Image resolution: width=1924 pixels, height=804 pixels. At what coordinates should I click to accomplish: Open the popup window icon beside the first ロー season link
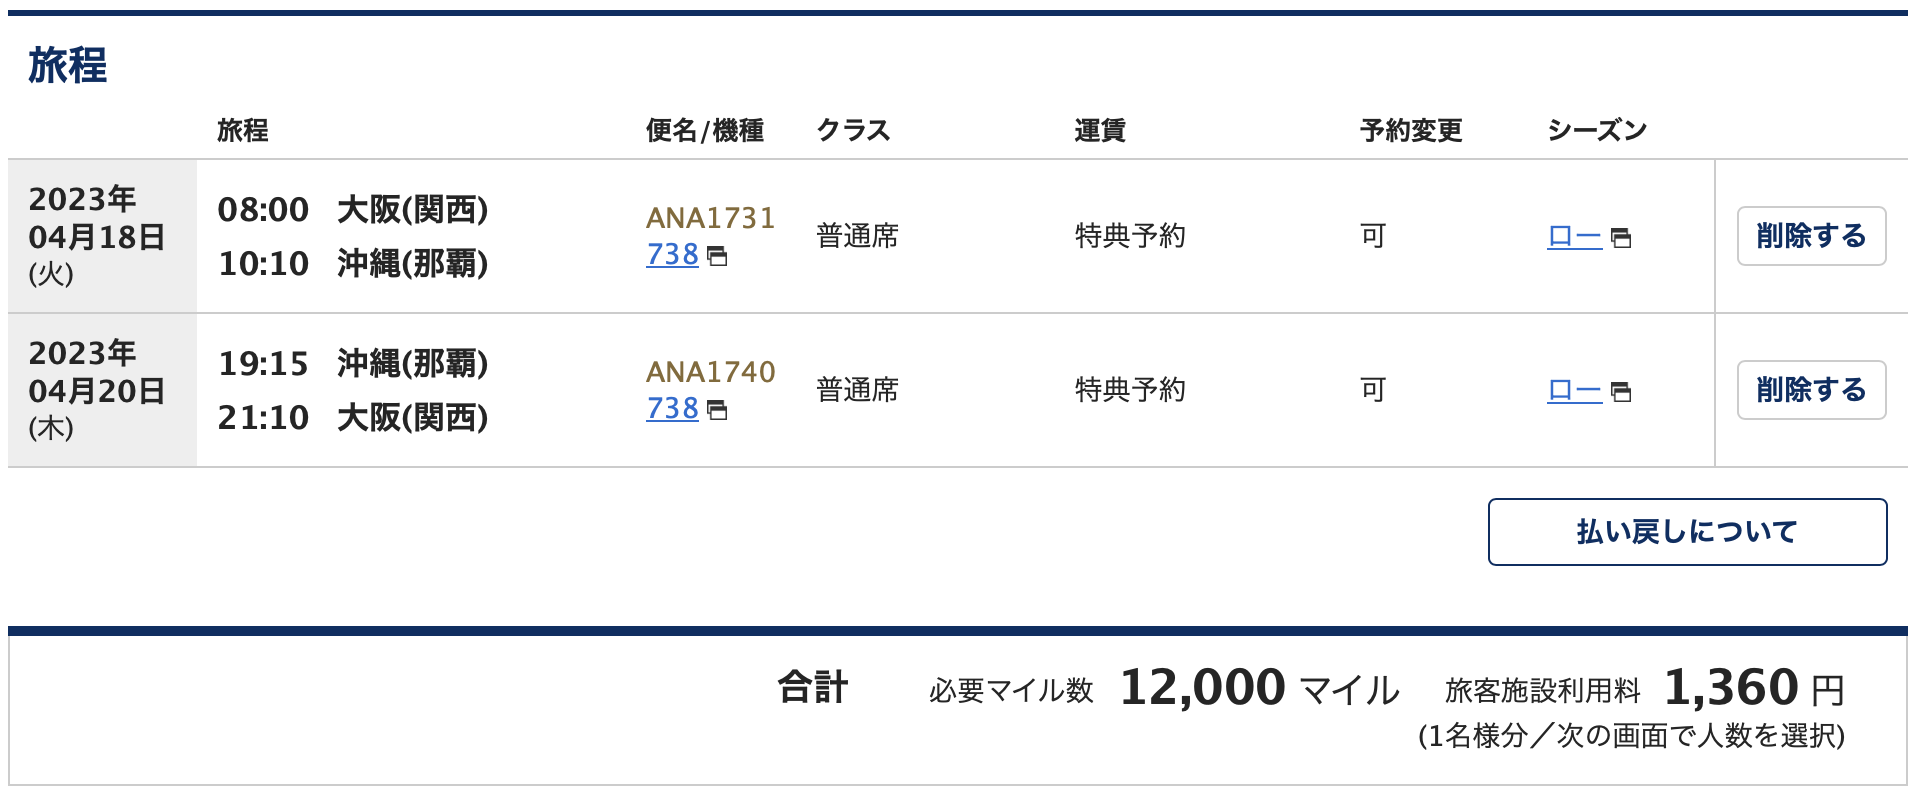pyautogui.click(x=1620, y=238)
